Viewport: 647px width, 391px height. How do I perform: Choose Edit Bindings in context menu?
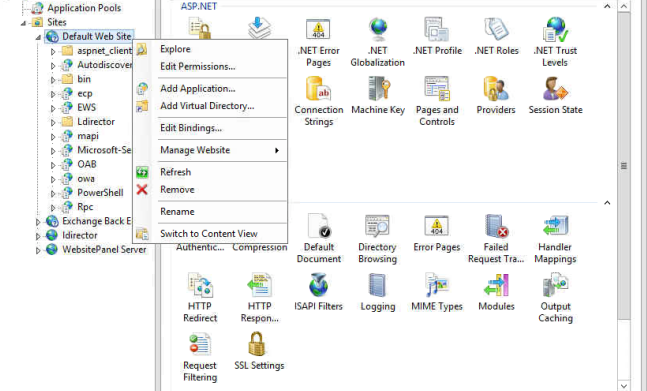tap(210, 128)
